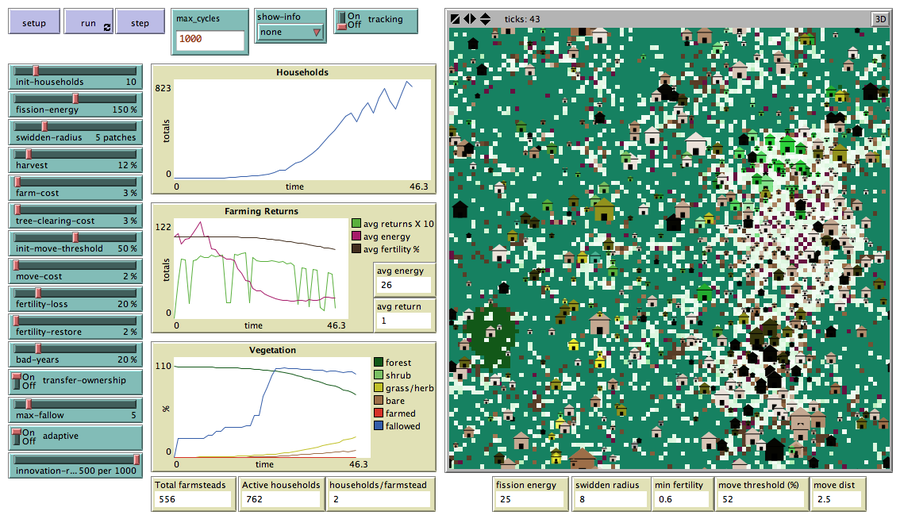Click the bad-years slider
Viewport: 900px width, 519px height.
click(75, 353)
